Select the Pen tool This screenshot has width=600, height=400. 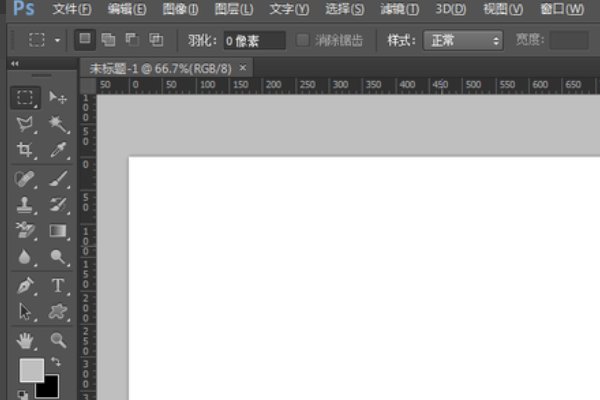(x=25, y=286)
